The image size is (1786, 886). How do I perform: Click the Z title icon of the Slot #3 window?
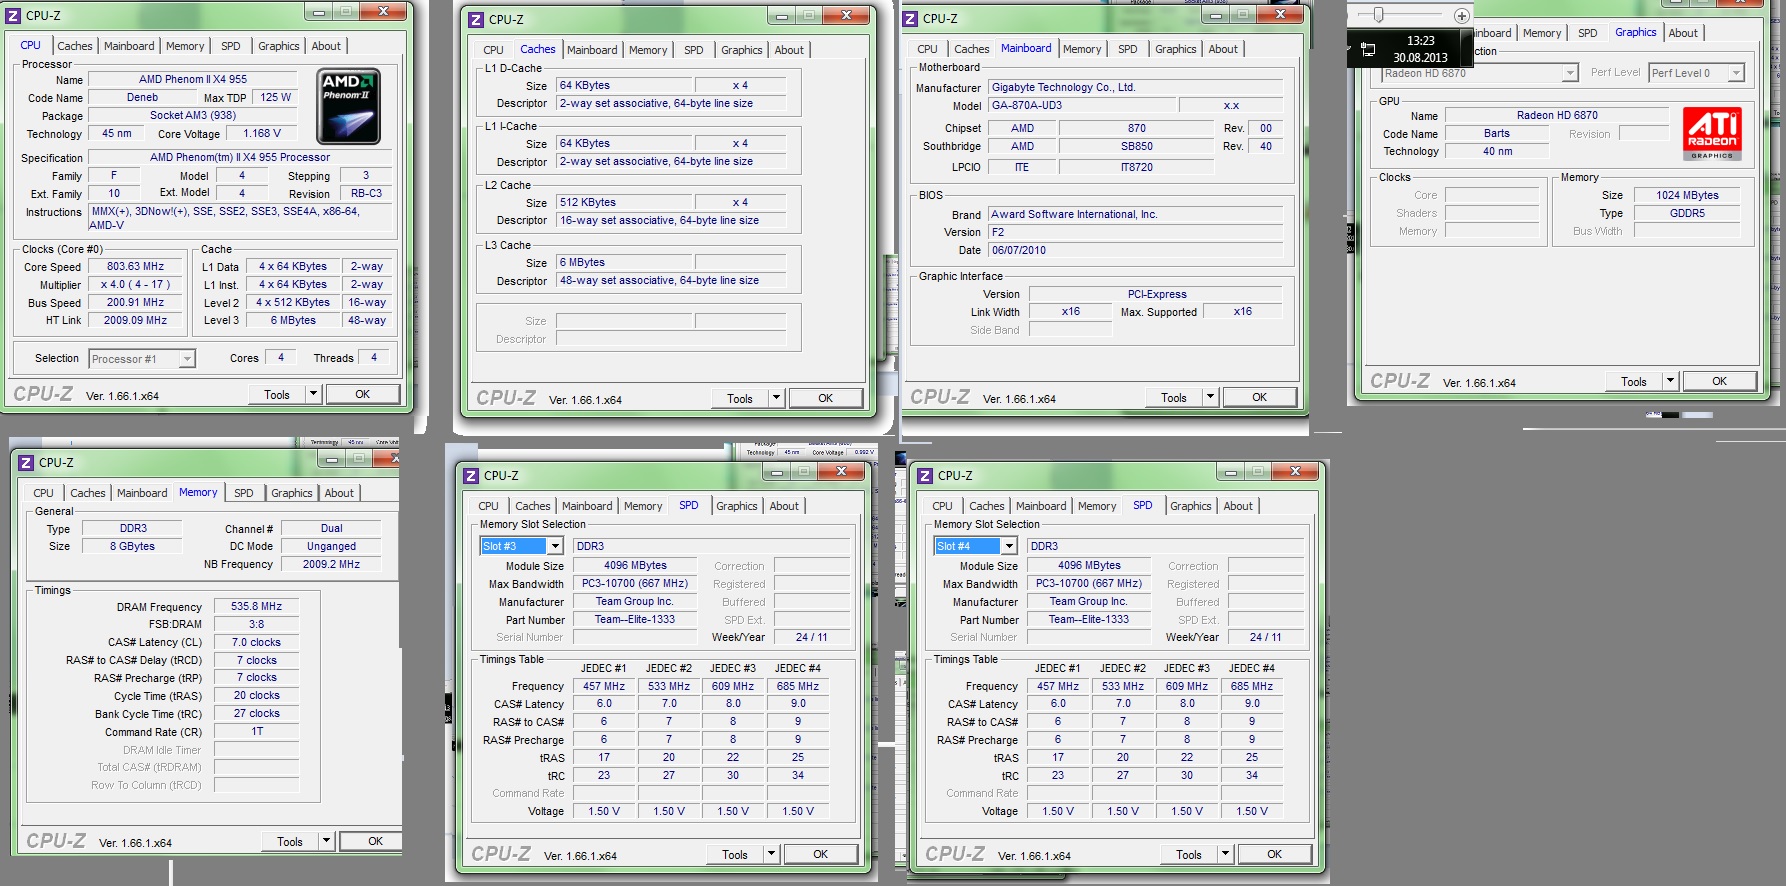tap(472, 476)
